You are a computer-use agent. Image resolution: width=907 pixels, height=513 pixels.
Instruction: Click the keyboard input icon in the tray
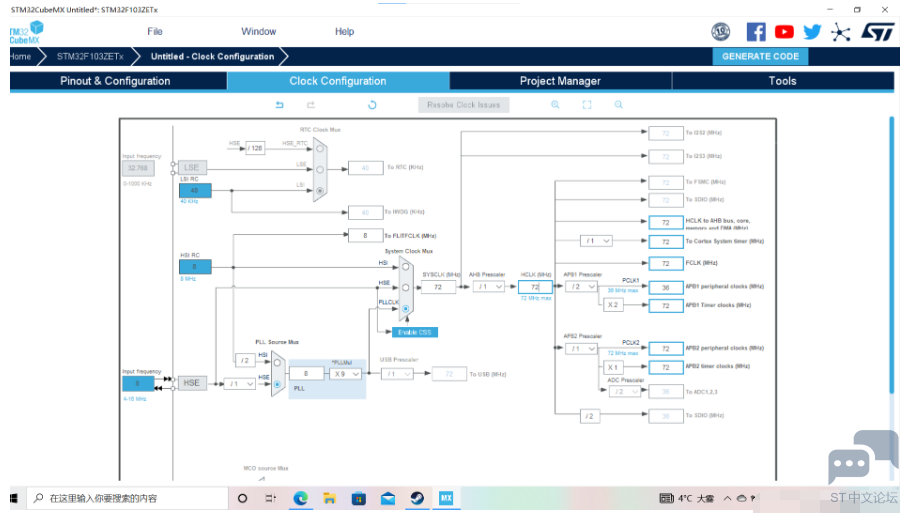click(666, 498)
